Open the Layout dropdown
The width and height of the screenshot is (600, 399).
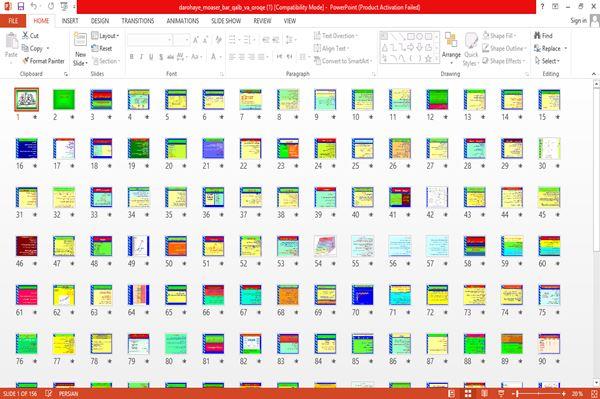105,36
